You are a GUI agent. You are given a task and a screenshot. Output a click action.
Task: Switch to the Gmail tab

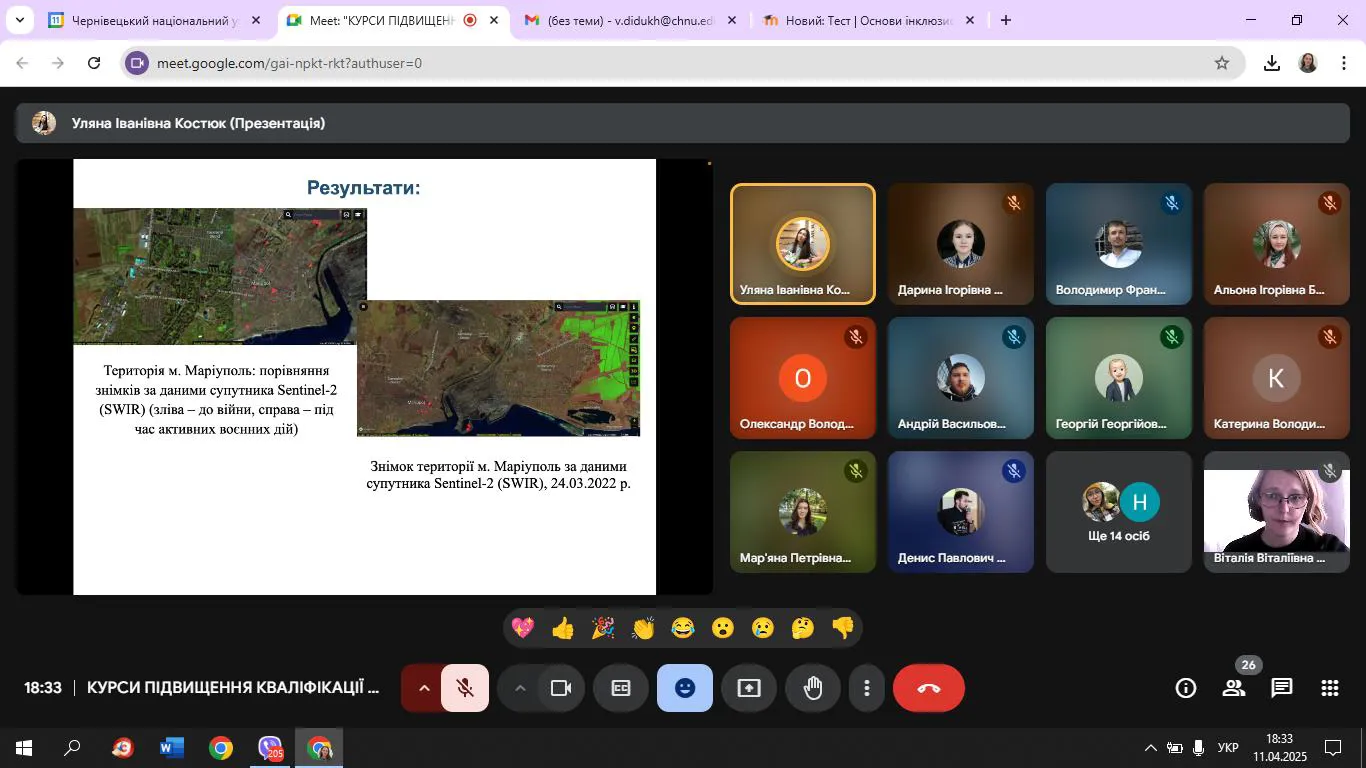(627, 20)
